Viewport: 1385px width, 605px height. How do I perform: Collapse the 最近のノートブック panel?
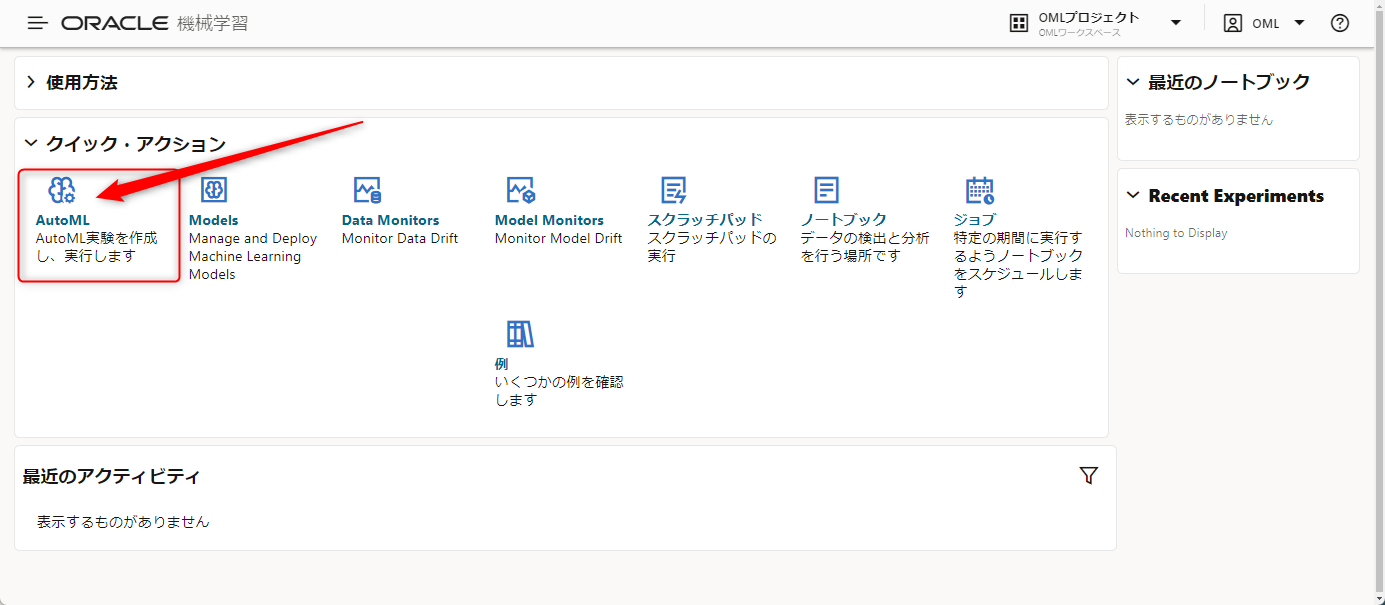(x=1133, y=82)
